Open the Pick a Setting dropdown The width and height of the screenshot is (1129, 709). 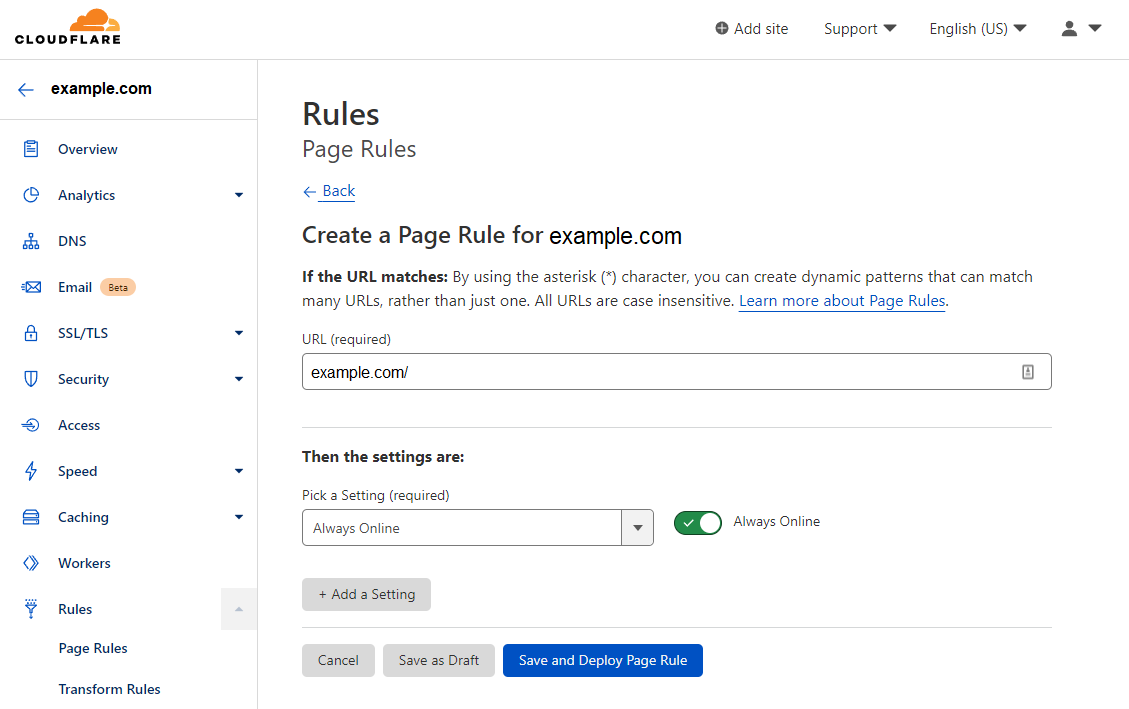tap(637, 527)
